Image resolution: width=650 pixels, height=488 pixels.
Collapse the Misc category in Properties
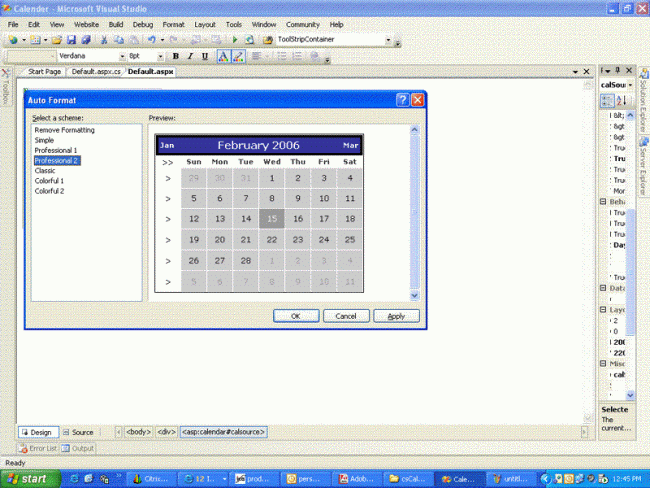click(x=604, y=363)
